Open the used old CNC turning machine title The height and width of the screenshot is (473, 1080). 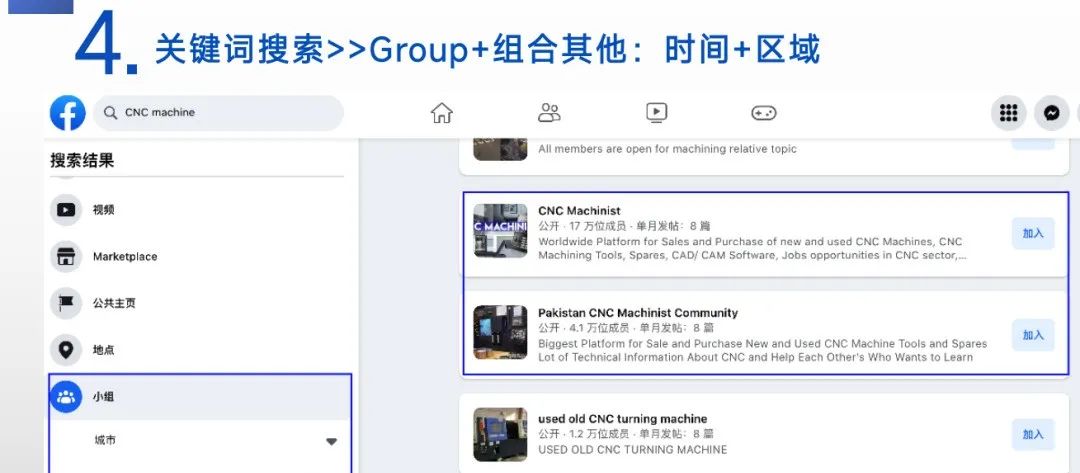point(623,419)
